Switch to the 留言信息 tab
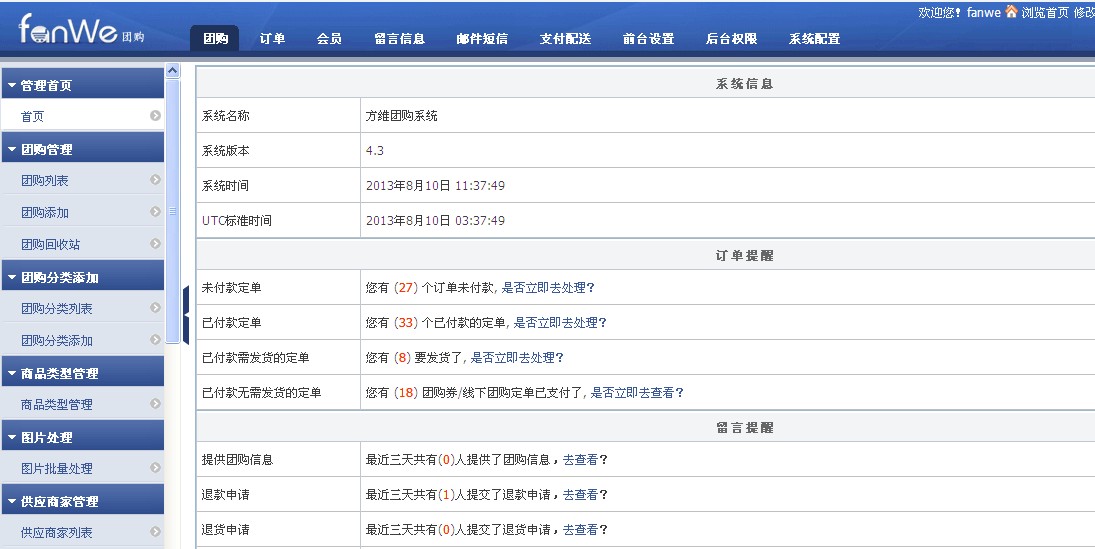The width and height of the screenshot is (1095, 549). pos(399,38)
